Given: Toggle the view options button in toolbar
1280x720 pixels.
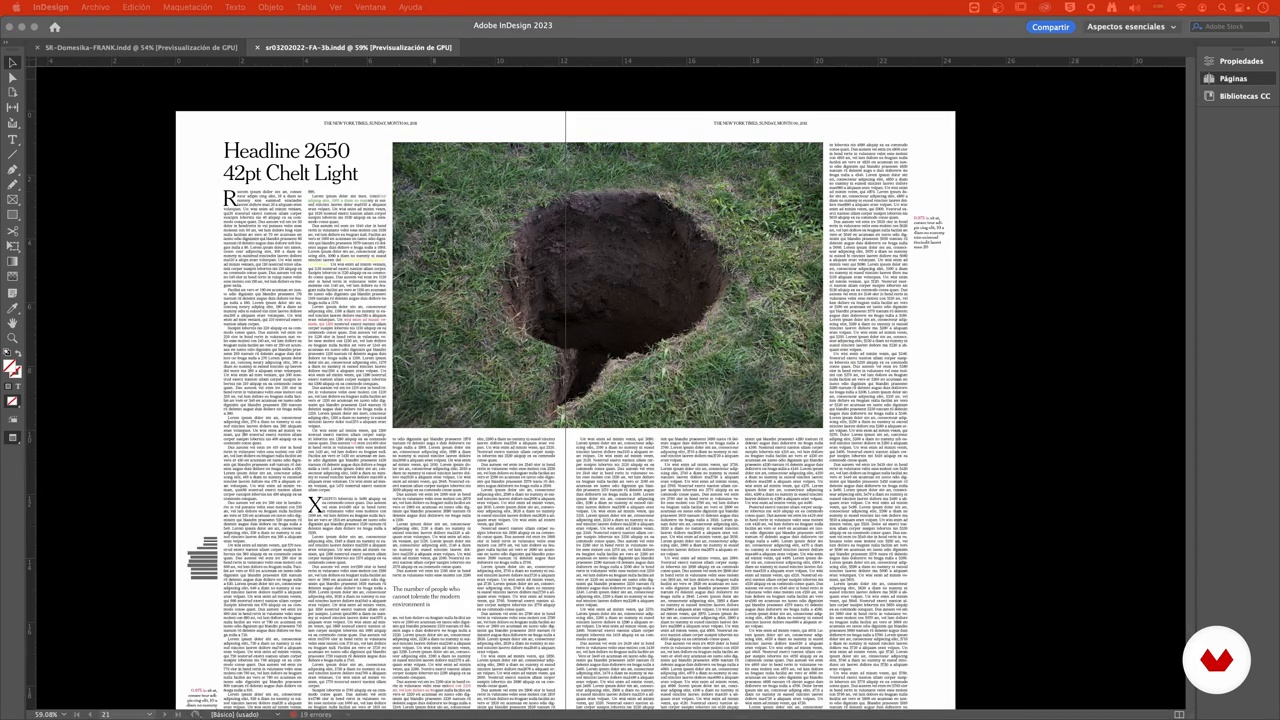Looking at the screenshot, I should (13, 419).
